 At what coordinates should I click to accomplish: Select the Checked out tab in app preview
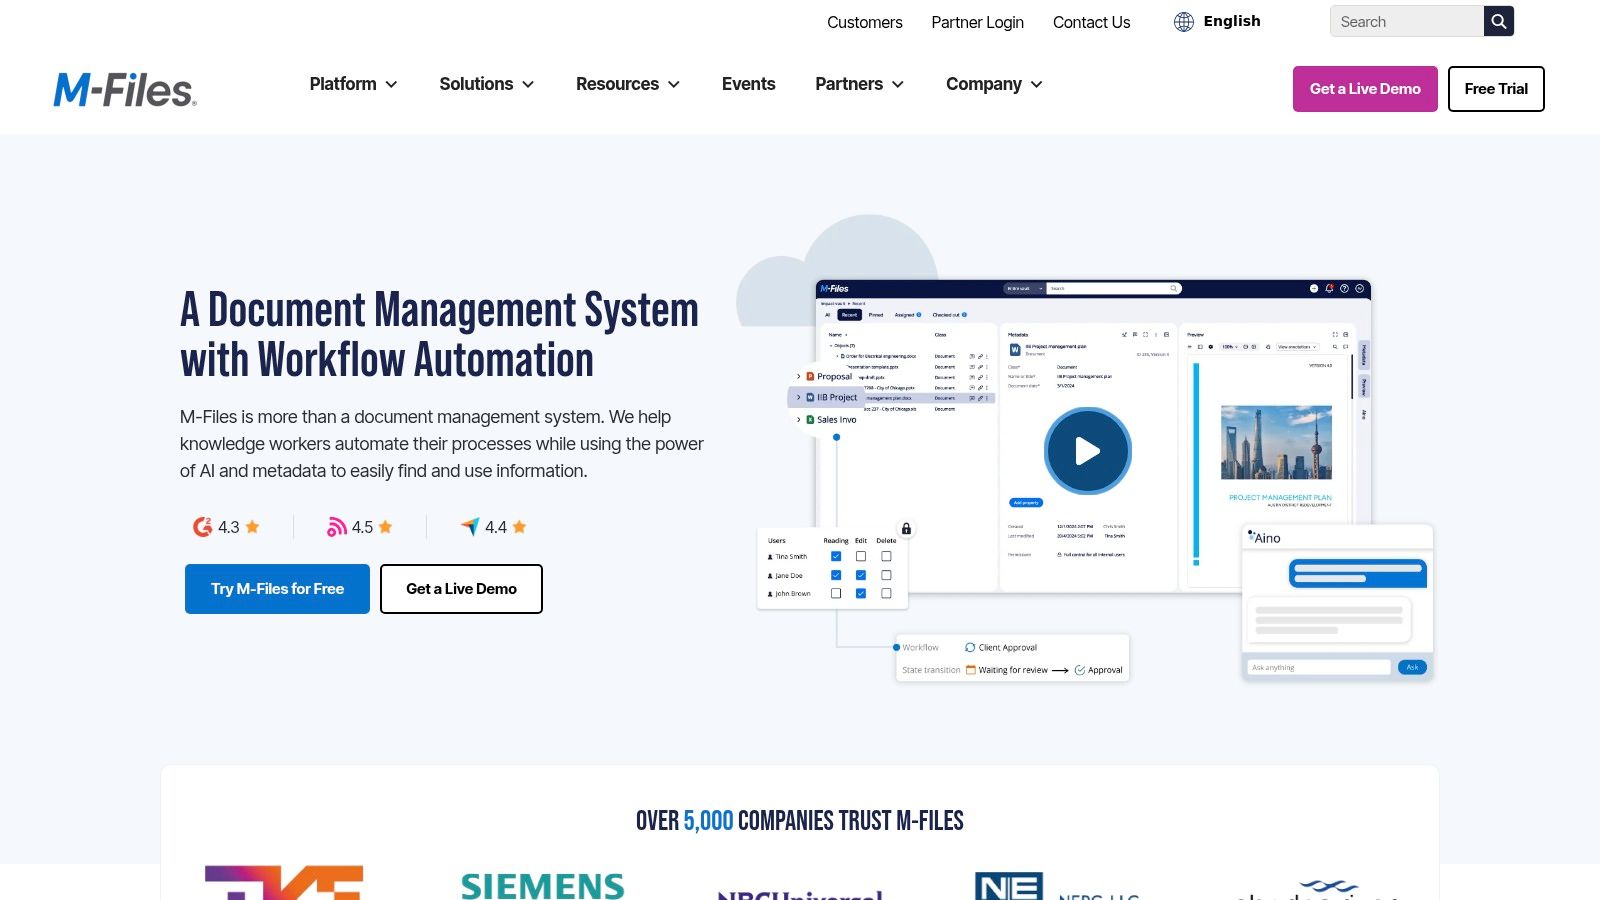948,315
